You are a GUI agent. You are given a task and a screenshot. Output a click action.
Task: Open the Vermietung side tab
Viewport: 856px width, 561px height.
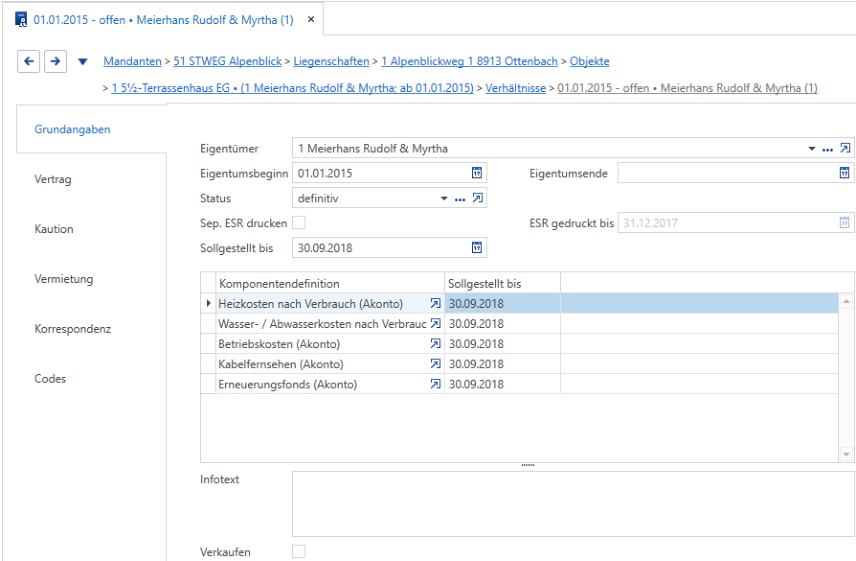(x=64, y=279)
